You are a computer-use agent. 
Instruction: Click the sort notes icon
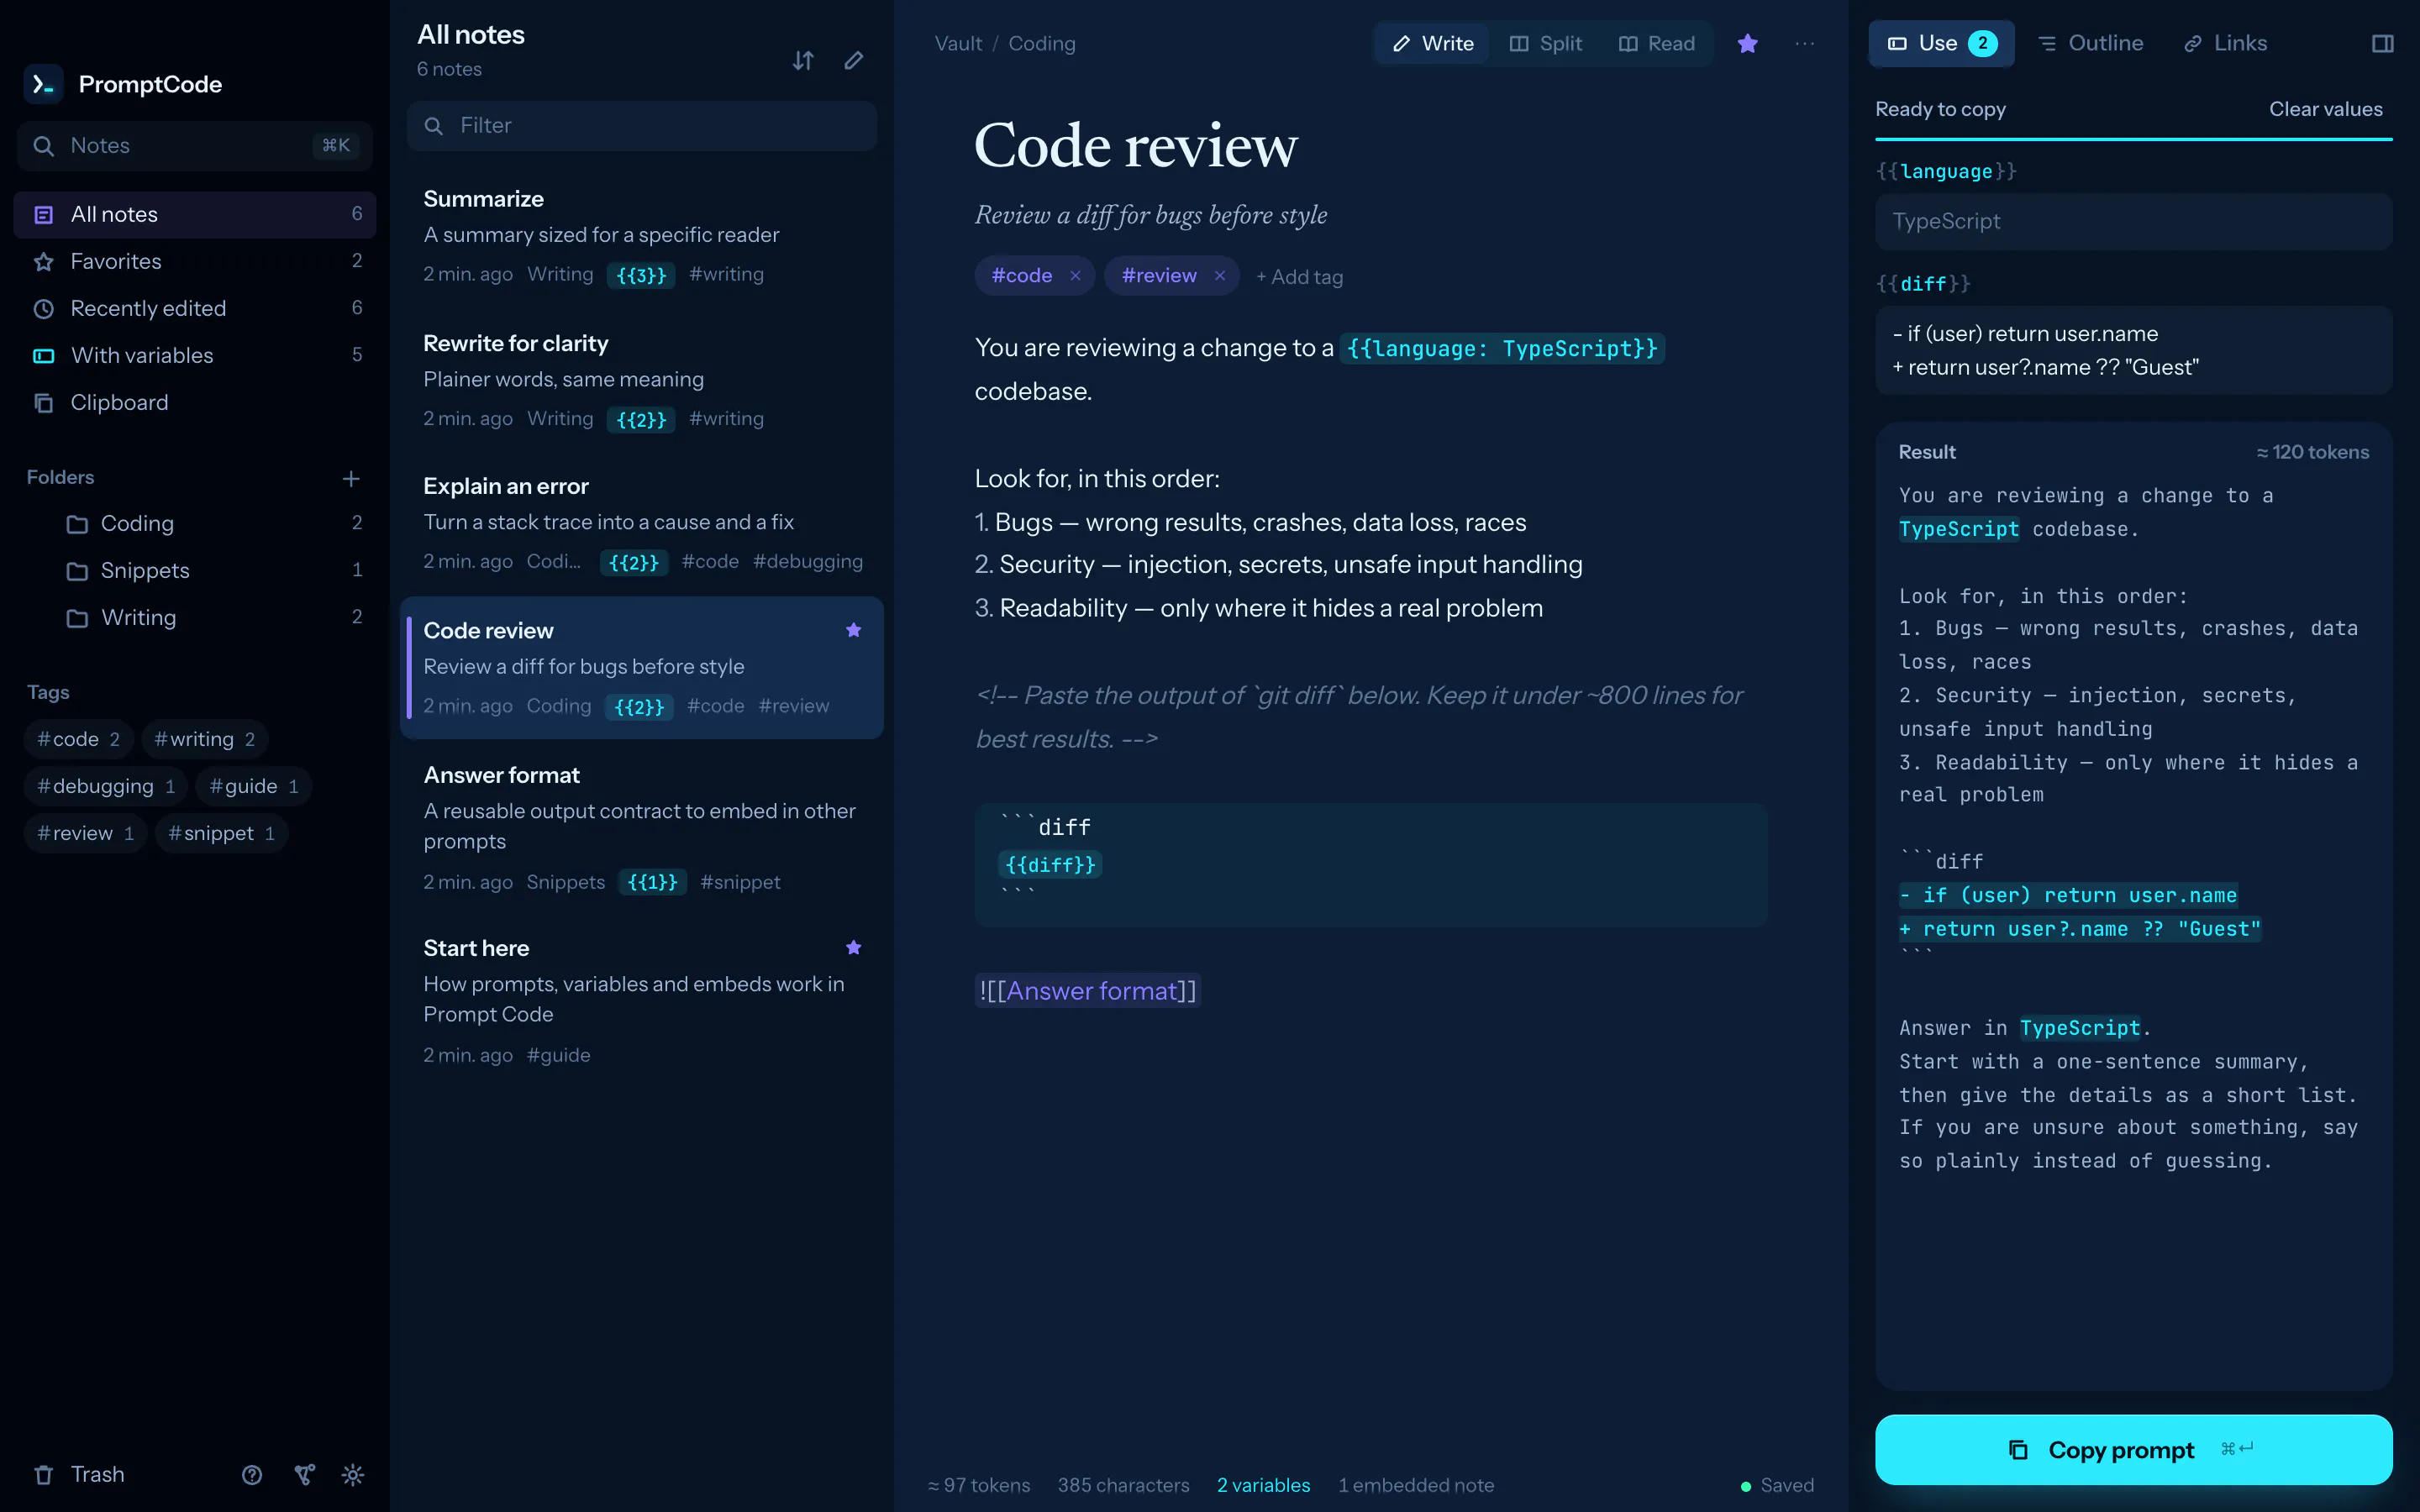803,61
